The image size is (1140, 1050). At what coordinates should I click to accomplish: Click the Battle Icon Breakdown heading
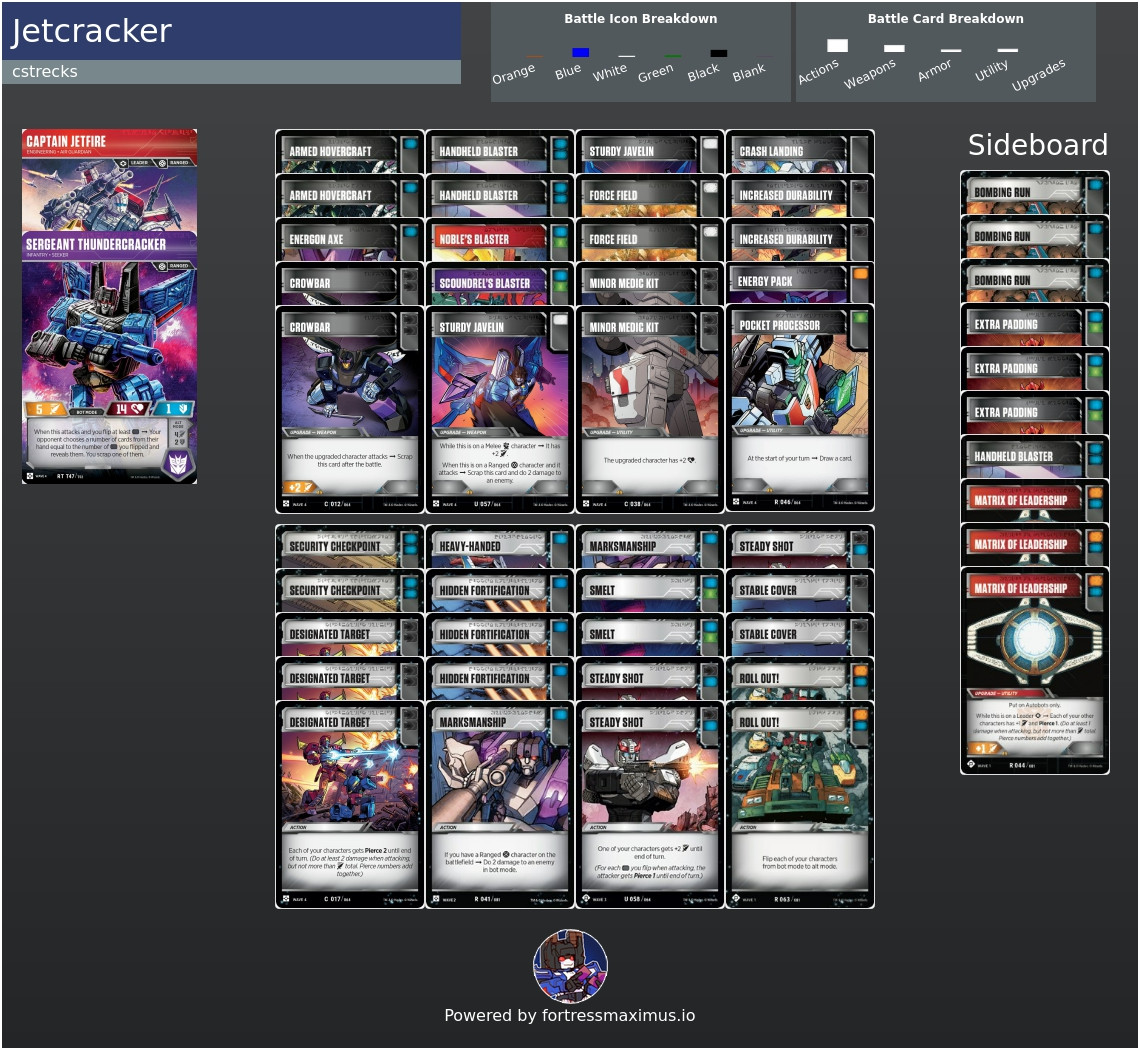641,19
